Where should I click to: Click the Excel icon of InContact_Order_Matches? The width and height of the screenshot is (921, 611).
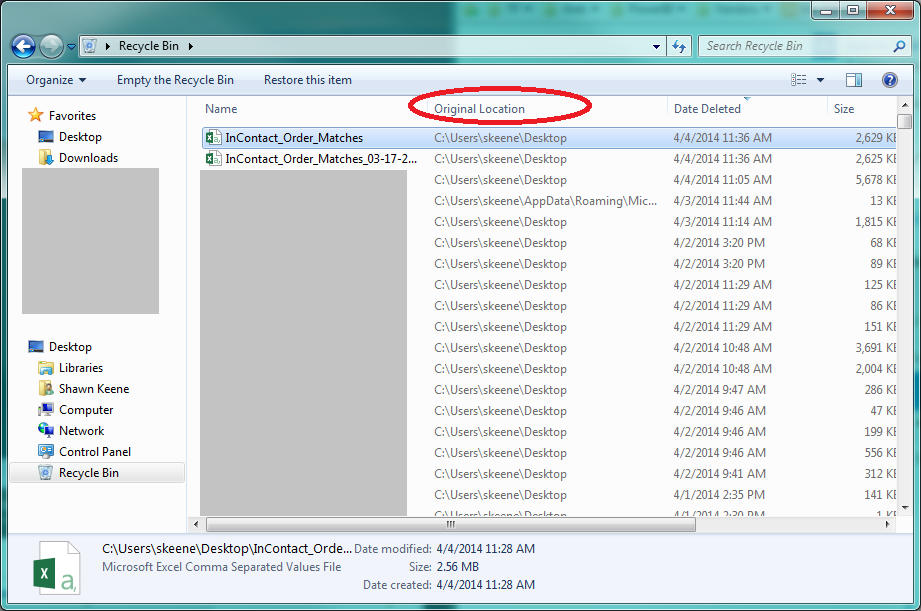[213, 138]
